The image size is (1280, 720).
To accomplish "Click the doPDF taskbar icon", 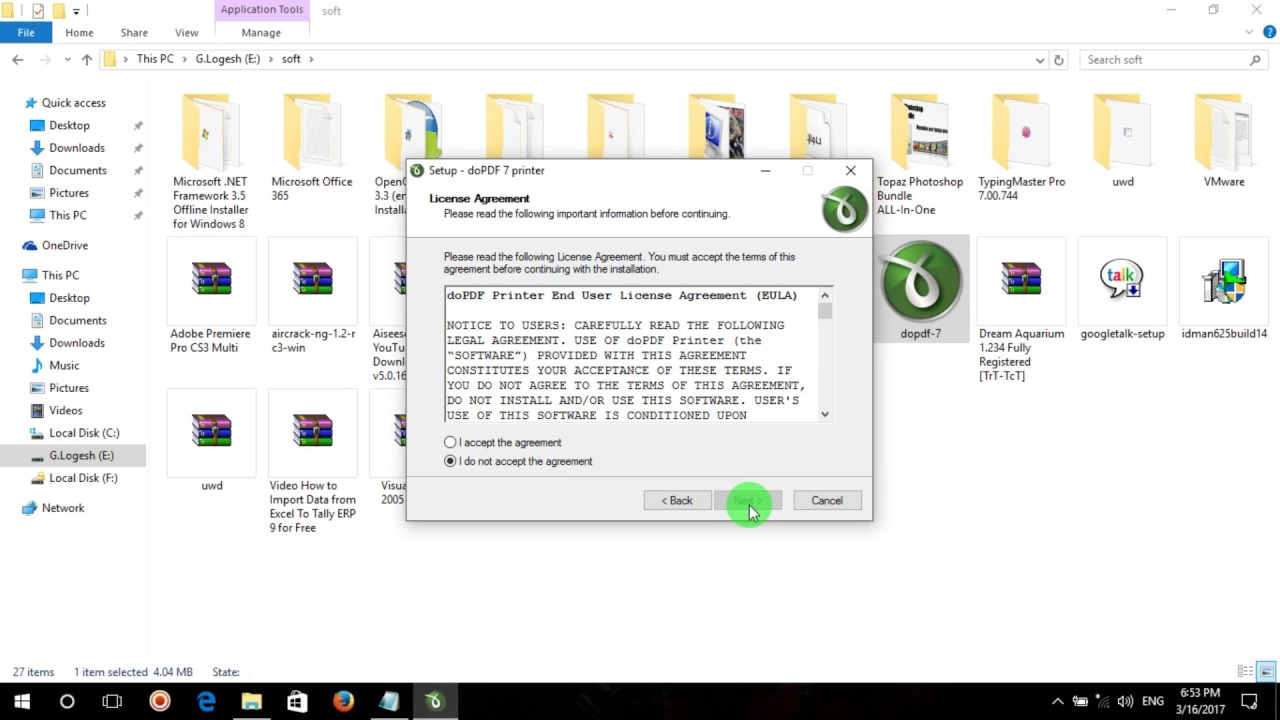I will [434, 701].
